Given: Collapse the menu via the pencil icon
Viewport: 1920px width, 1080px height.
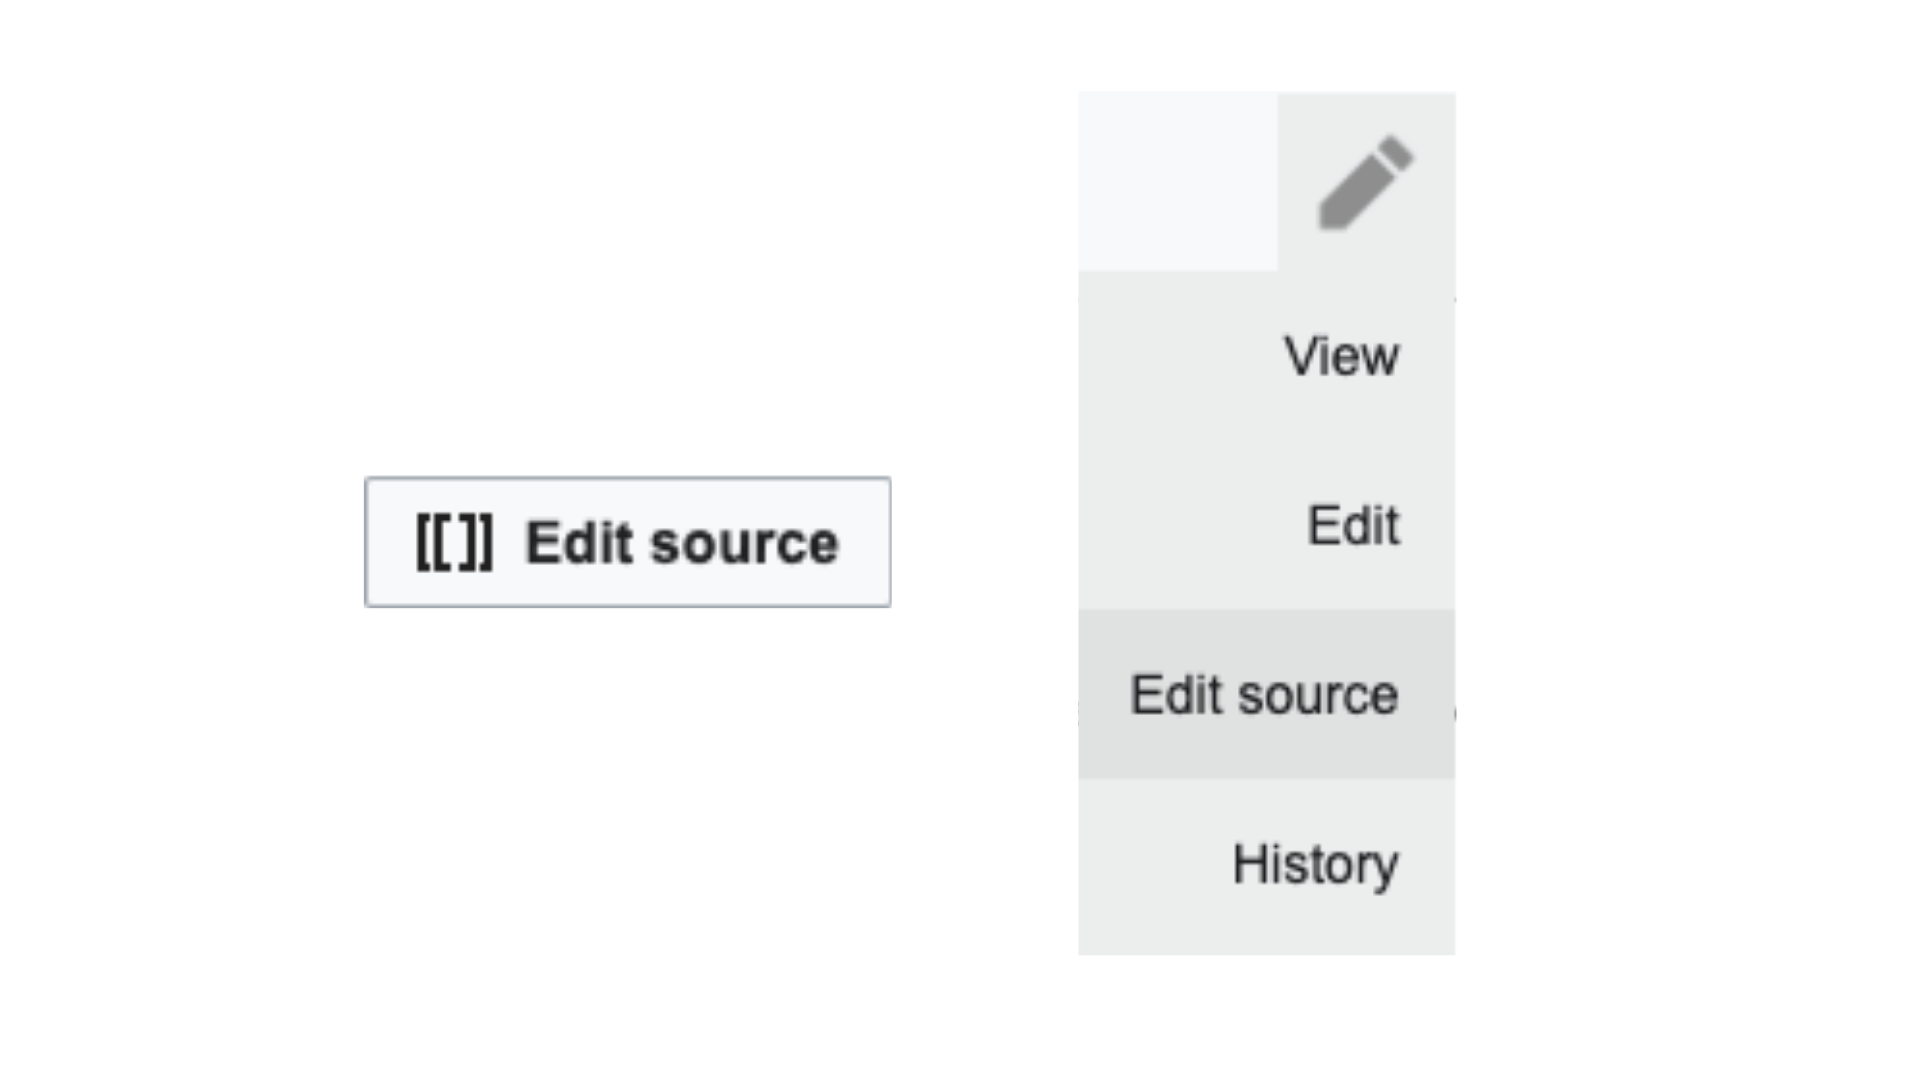Looking at the screenshot, I should (x=1365, y=183).
